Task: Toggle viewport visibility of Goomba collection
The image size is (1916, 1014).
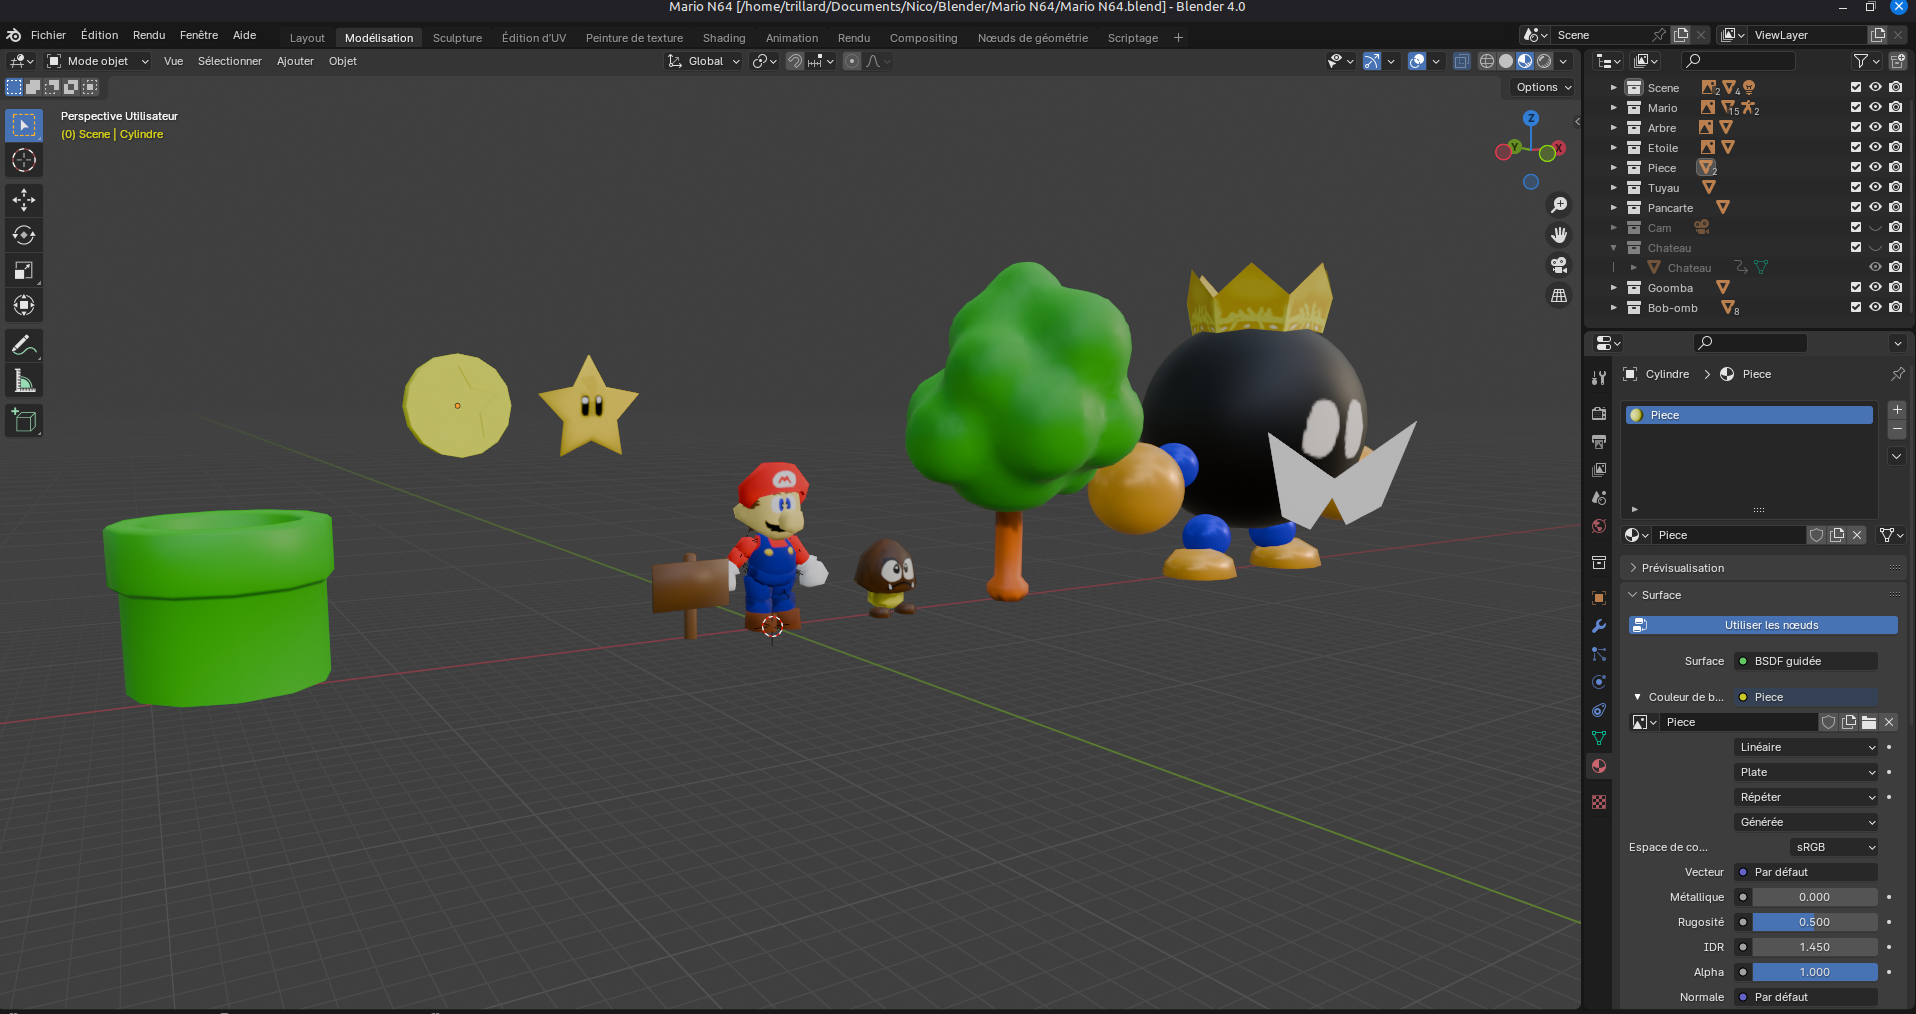Action: point(1876,287)
